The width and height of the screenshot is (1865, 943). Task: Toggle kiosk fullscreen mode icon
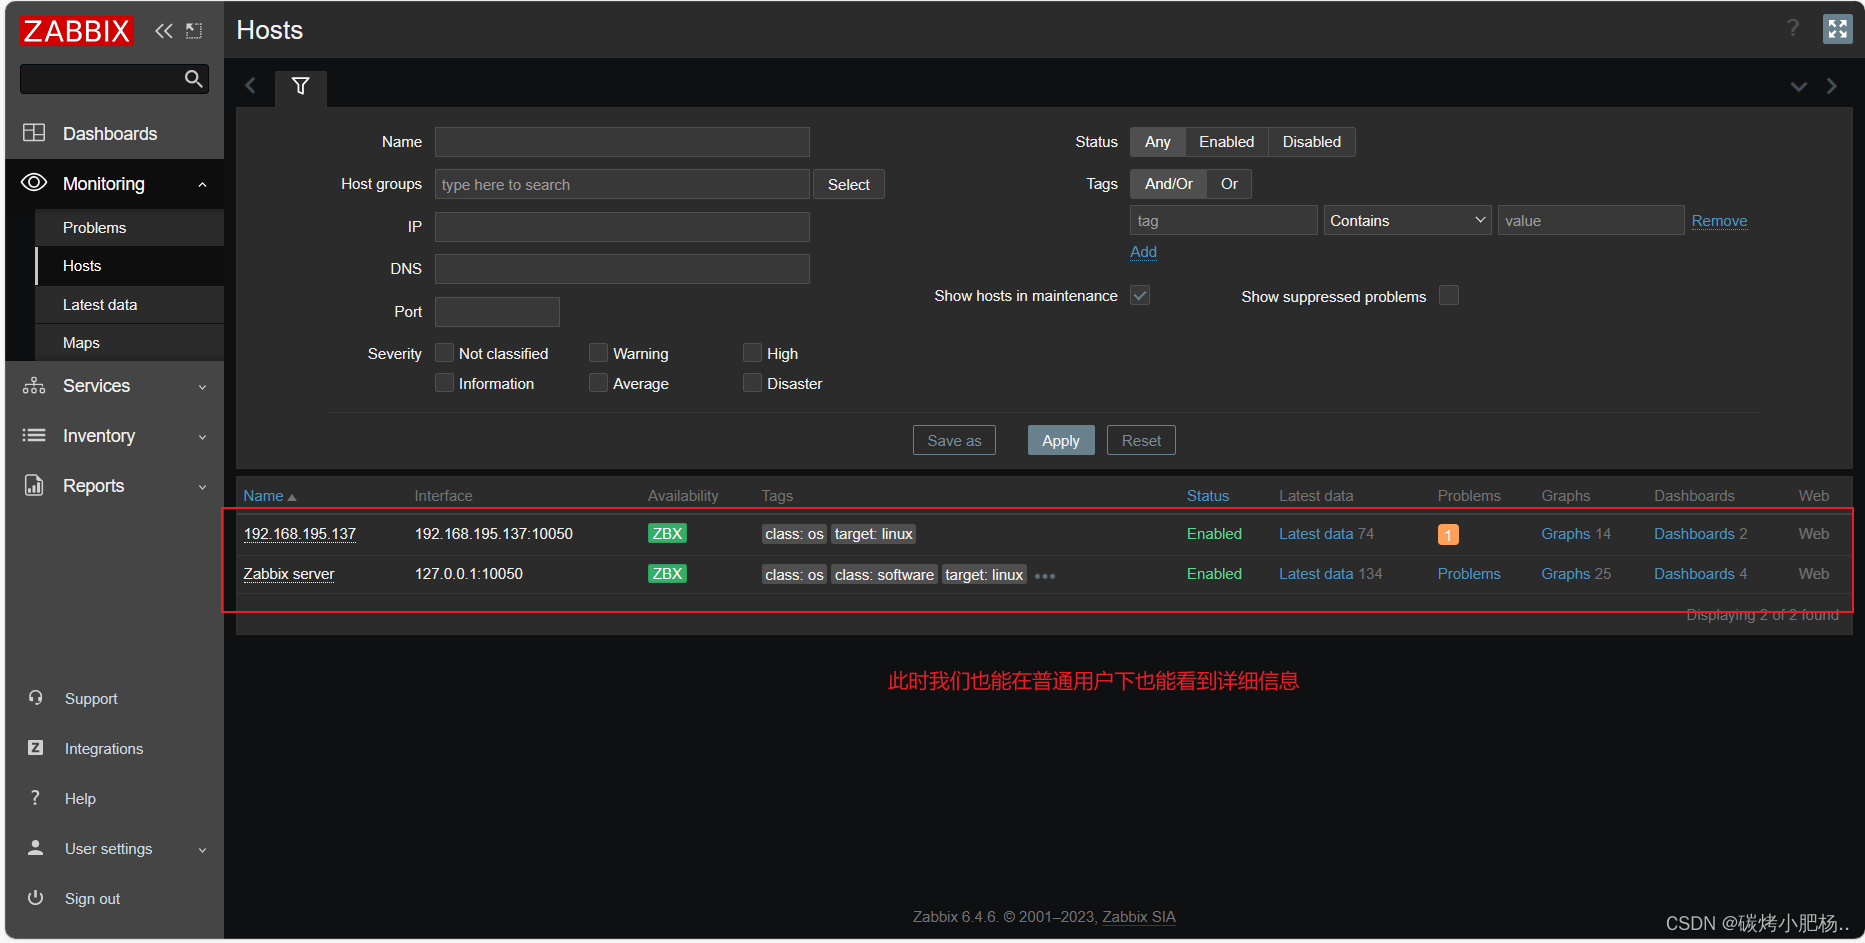pos(1838,29)
